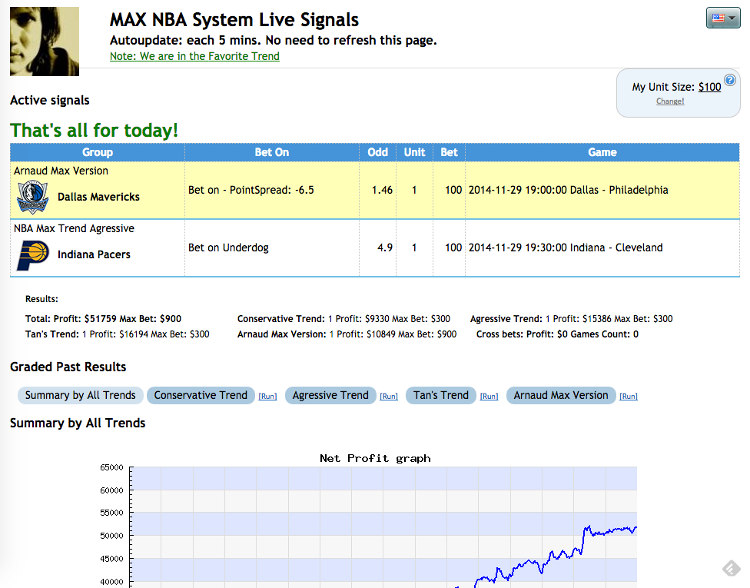Click Arnaud Max Version profit $10849 result
The height and width of the screenshot is (588, 750).
coord(347,334)
